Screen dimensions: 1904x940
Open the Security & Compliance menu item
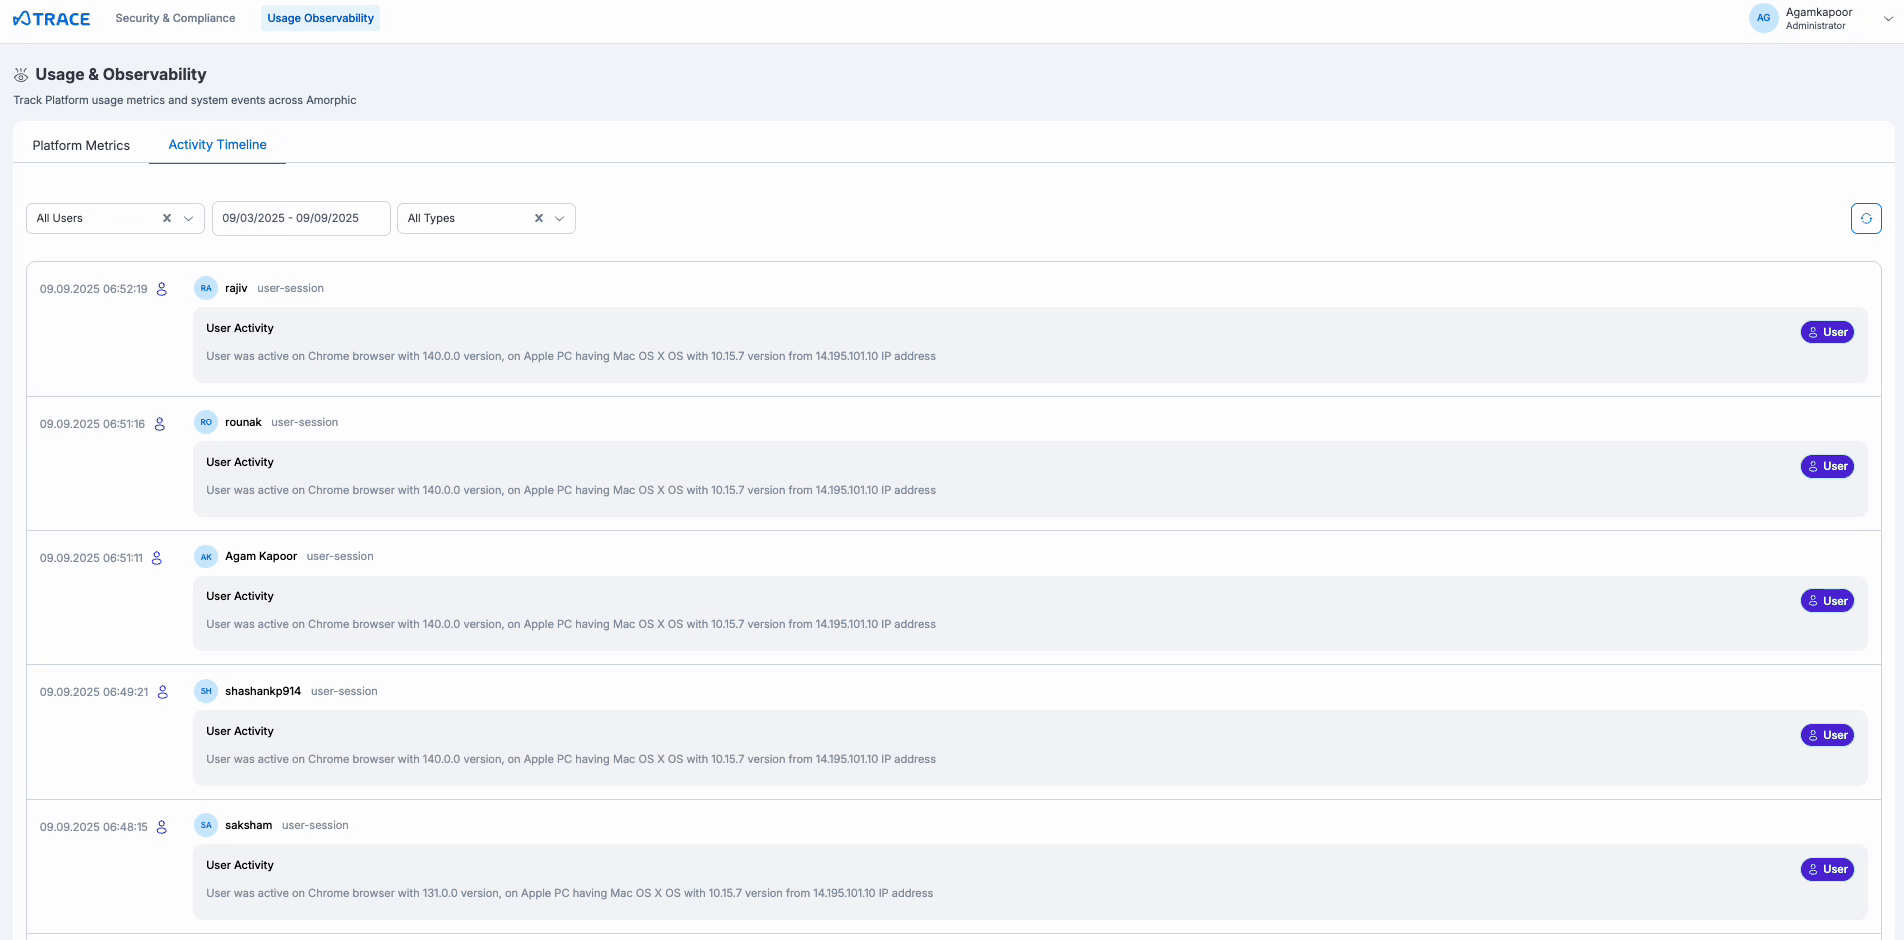click(175, 18)
